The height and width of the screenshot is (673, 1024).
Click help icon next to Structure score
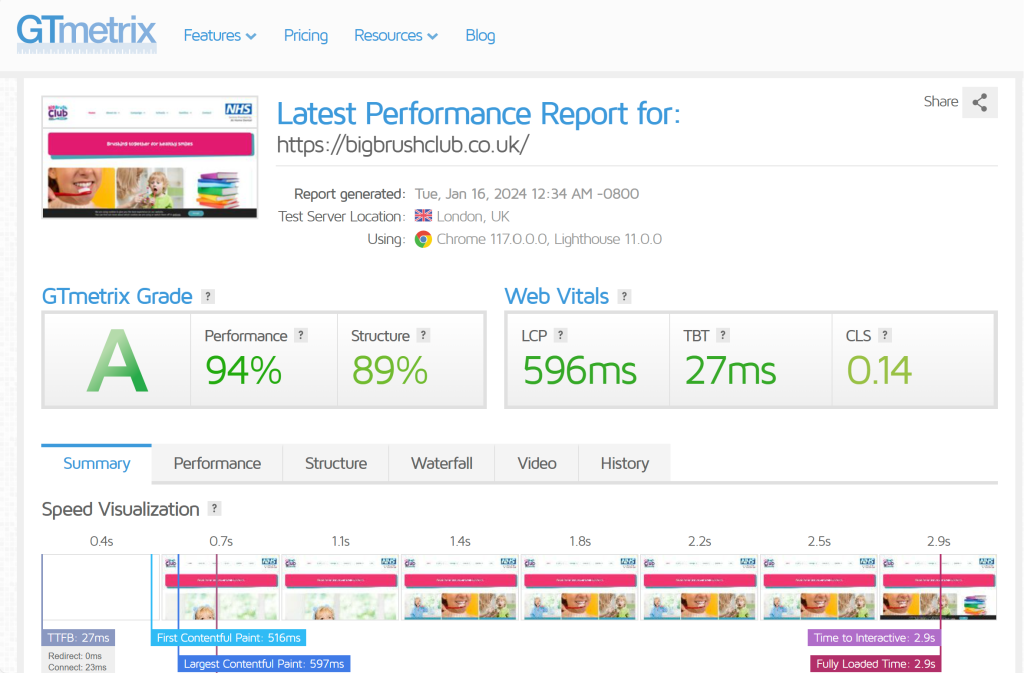(423, 336)
